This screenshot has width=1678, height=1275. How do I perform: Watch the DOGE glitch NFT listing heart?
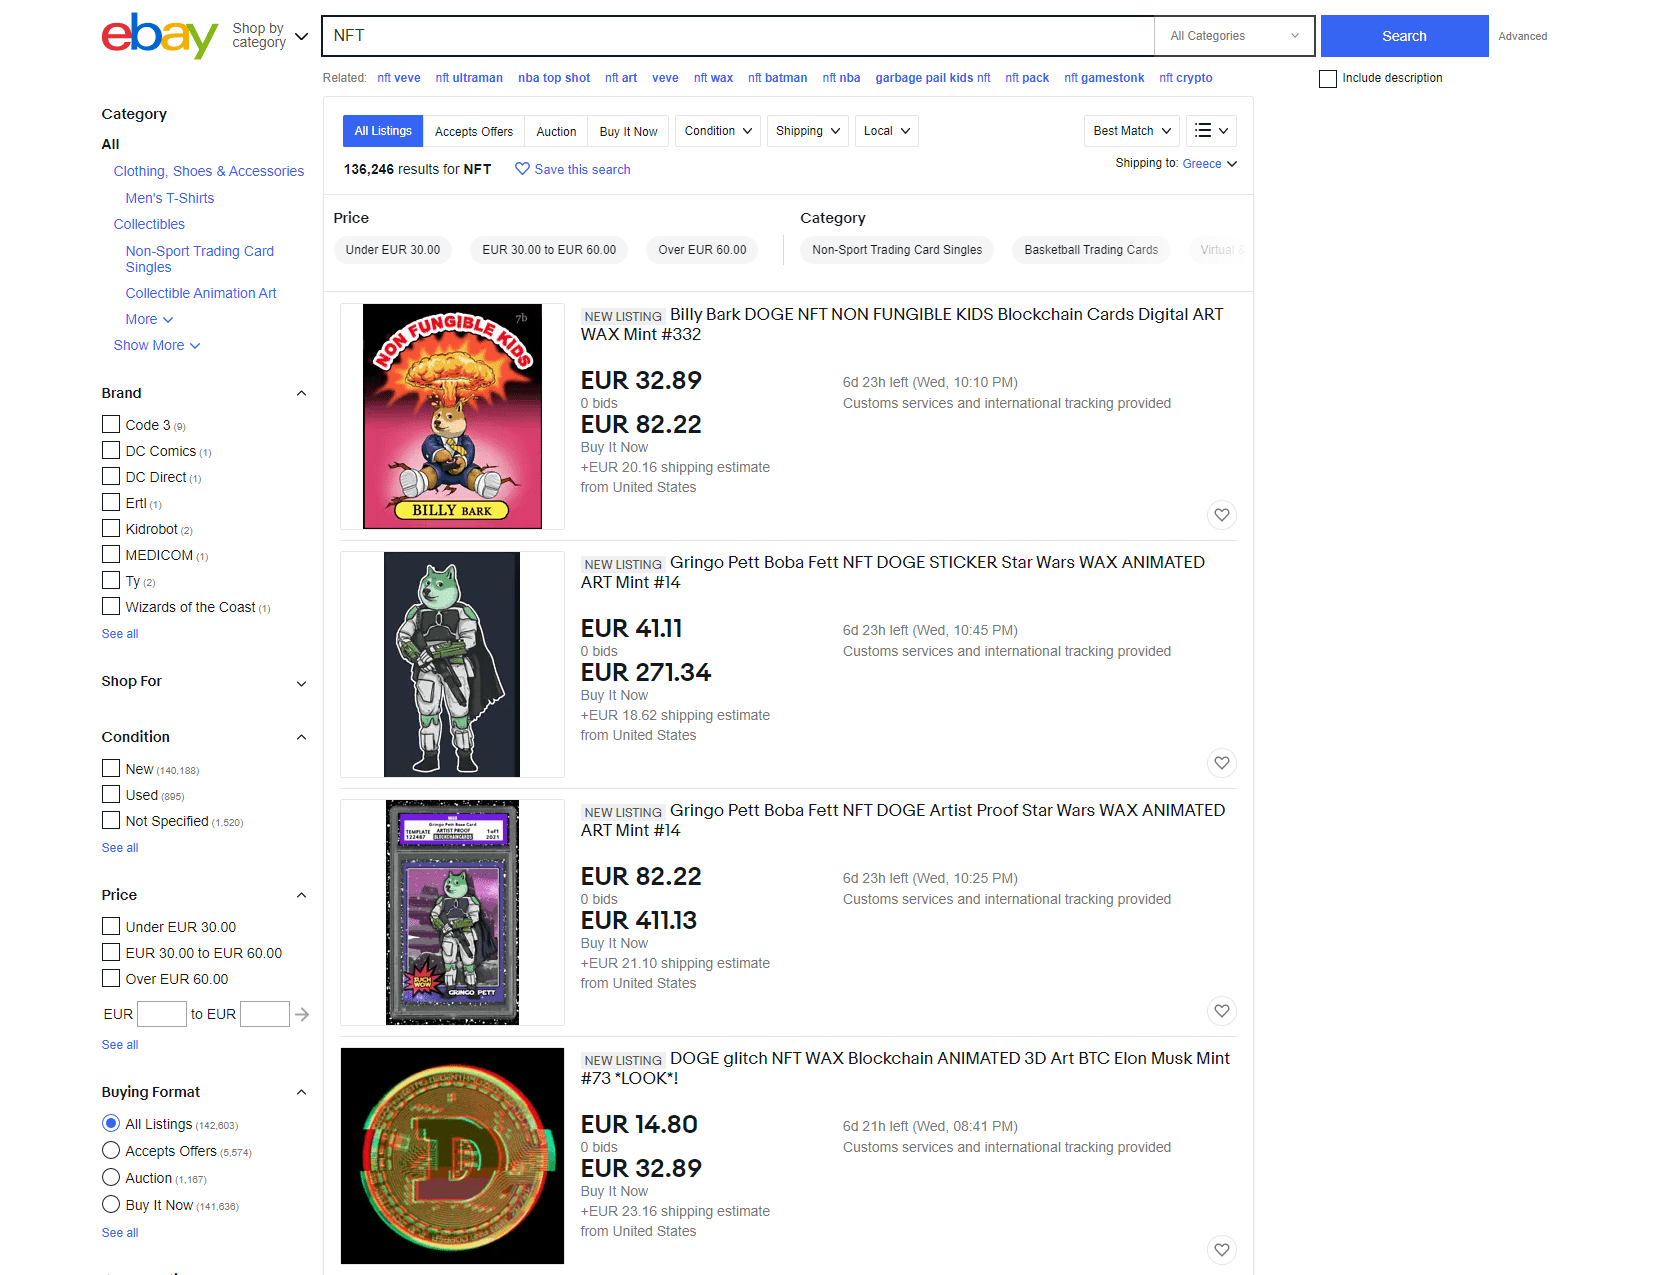(x=1222, y=1250)
